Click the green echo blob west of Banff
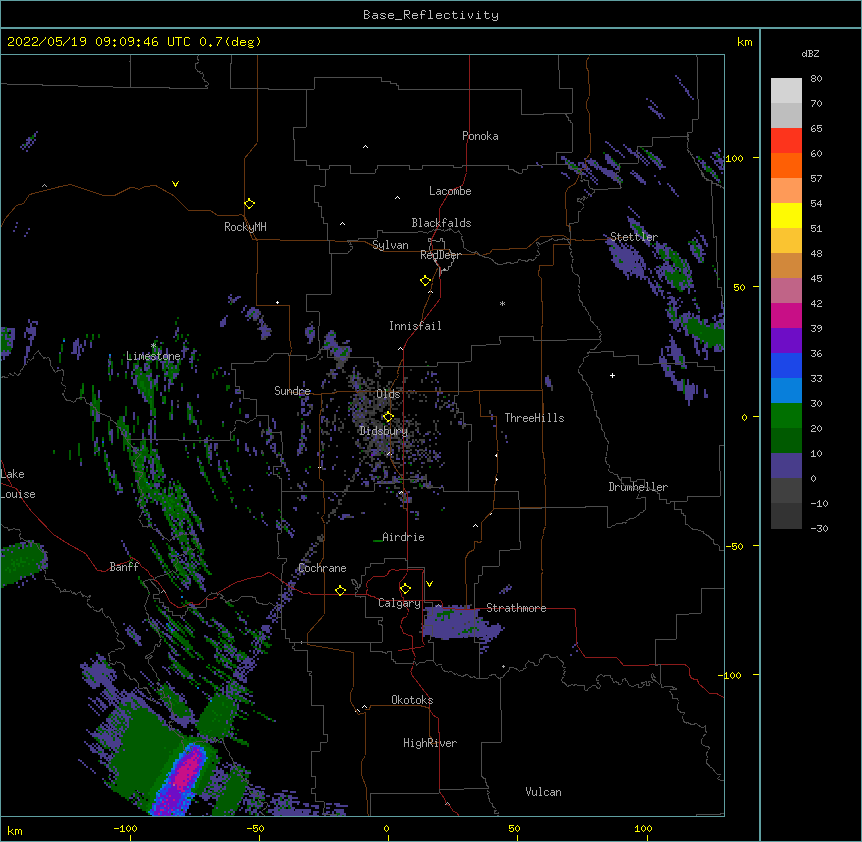 tap(22, 562)
